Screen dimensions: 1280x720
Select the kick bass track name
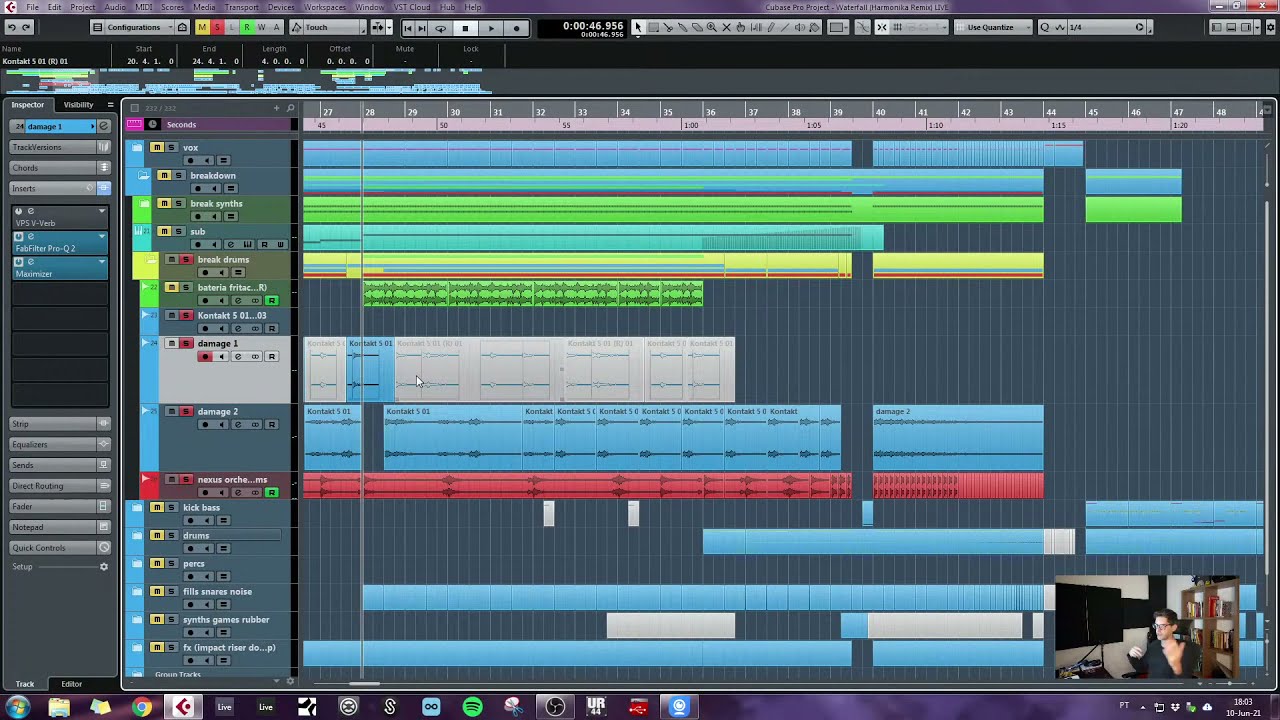(201, 508)
